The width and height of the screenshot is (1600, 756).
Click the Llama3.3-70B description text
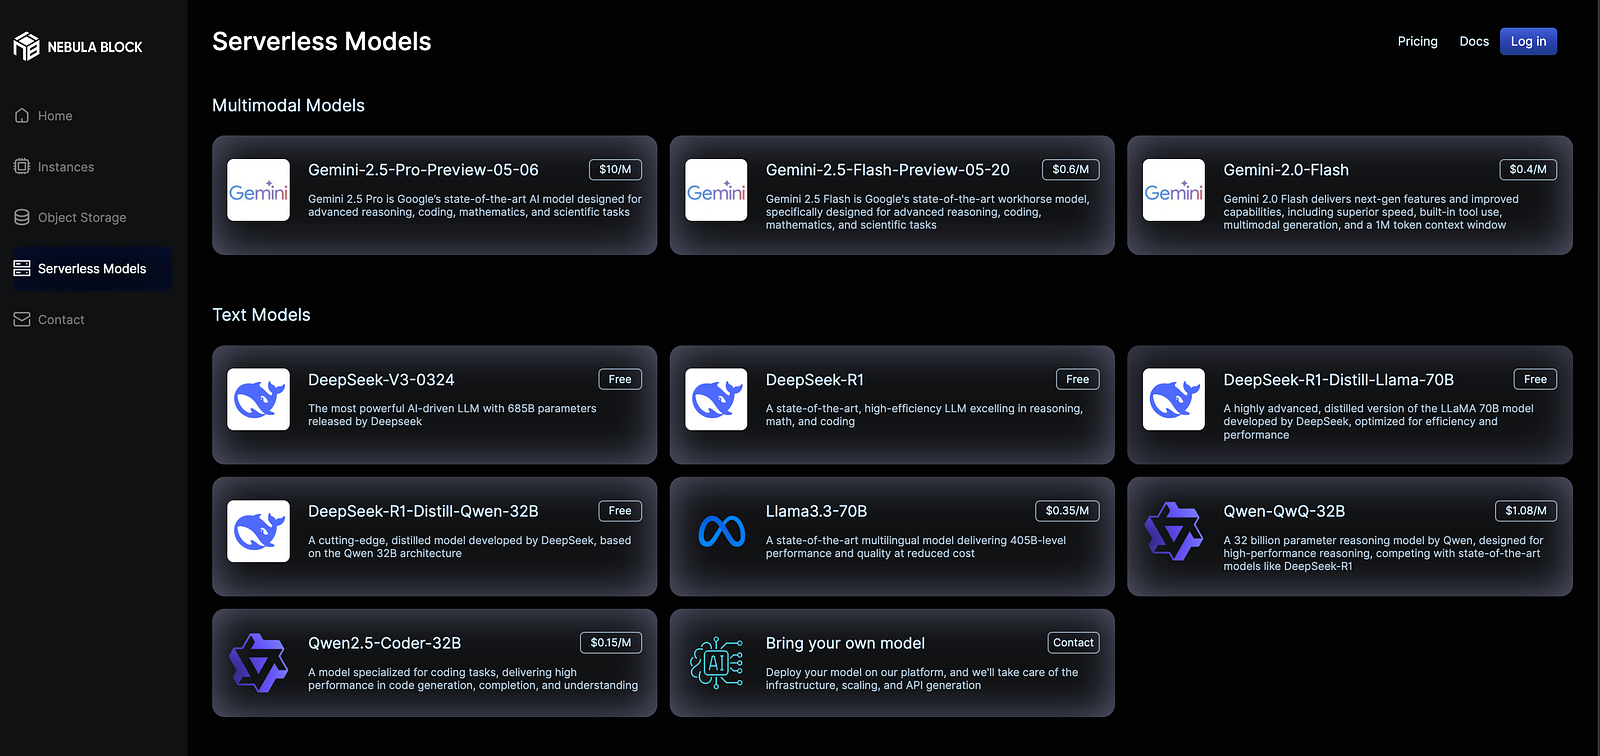point(916,547)
